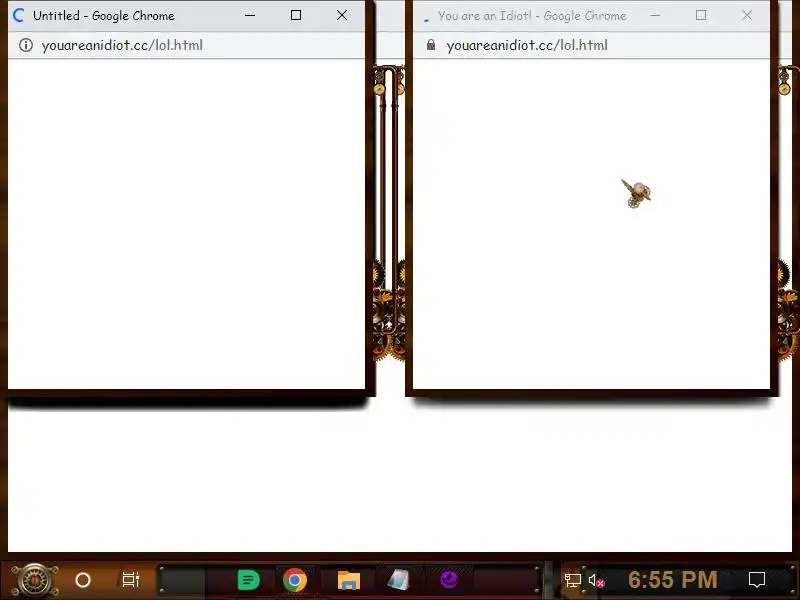Close the Untitled Chrome window

(x=342, y=15)
